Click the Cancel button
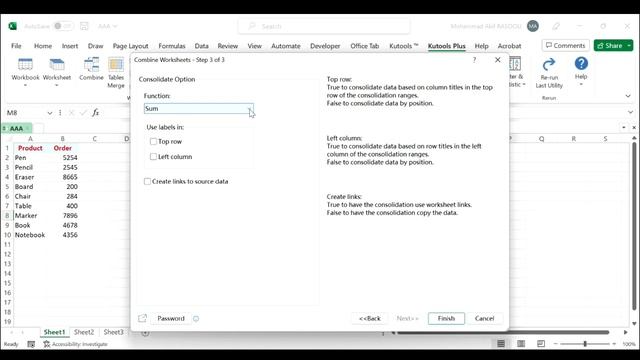This screenshot has height=360, width=640. tap(484, 318)
